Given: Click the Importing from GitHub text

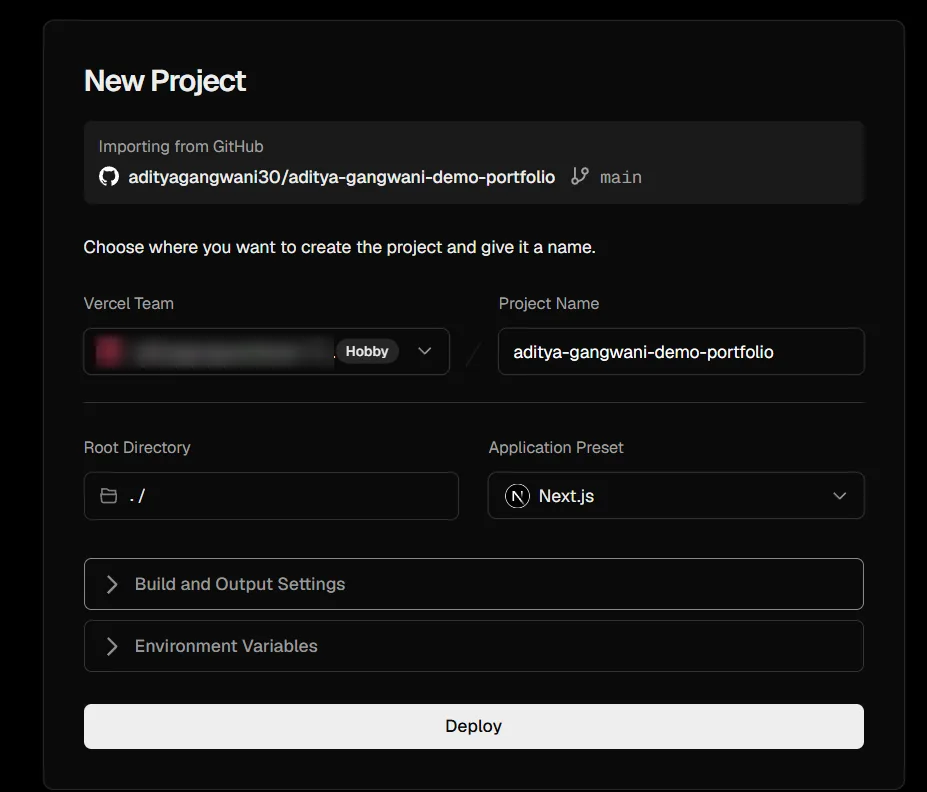Looking at the screenshot, I should [181, 146].
